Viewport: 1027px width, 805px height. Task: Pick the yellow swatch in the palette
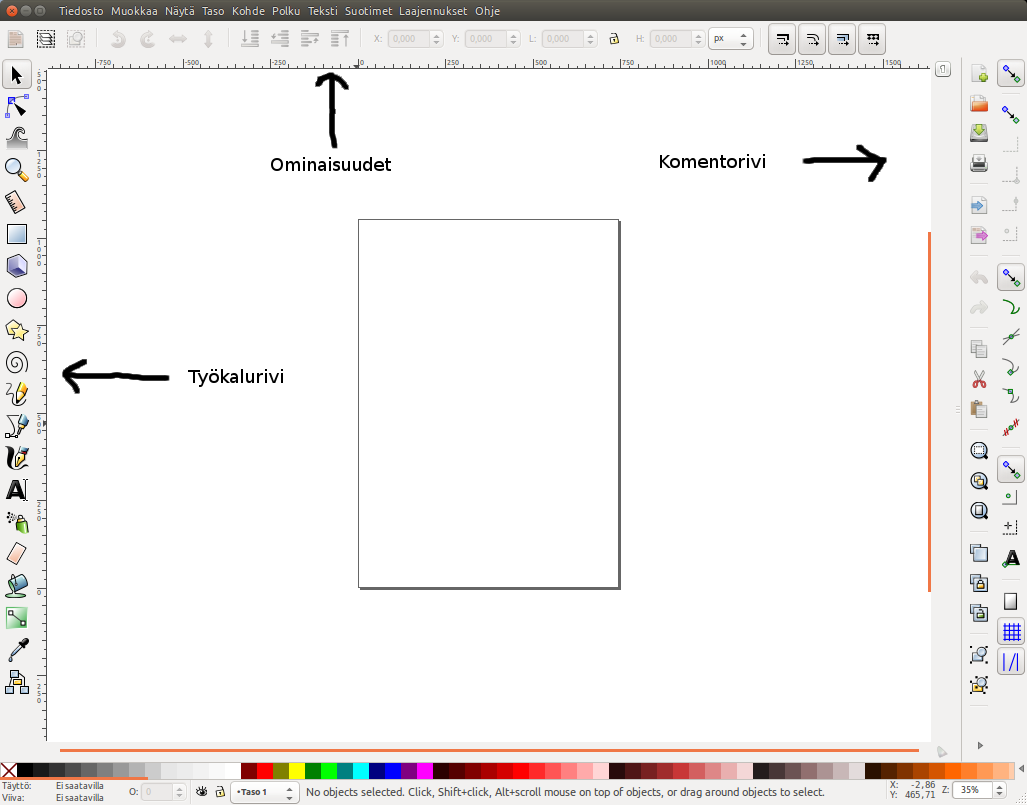(x=297, y=771)
